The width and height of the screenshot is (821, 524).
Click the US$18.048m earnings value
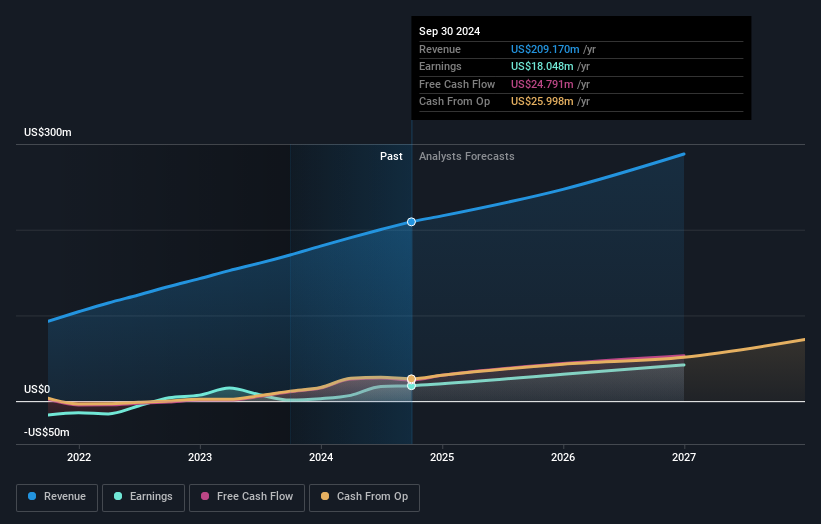542,66
